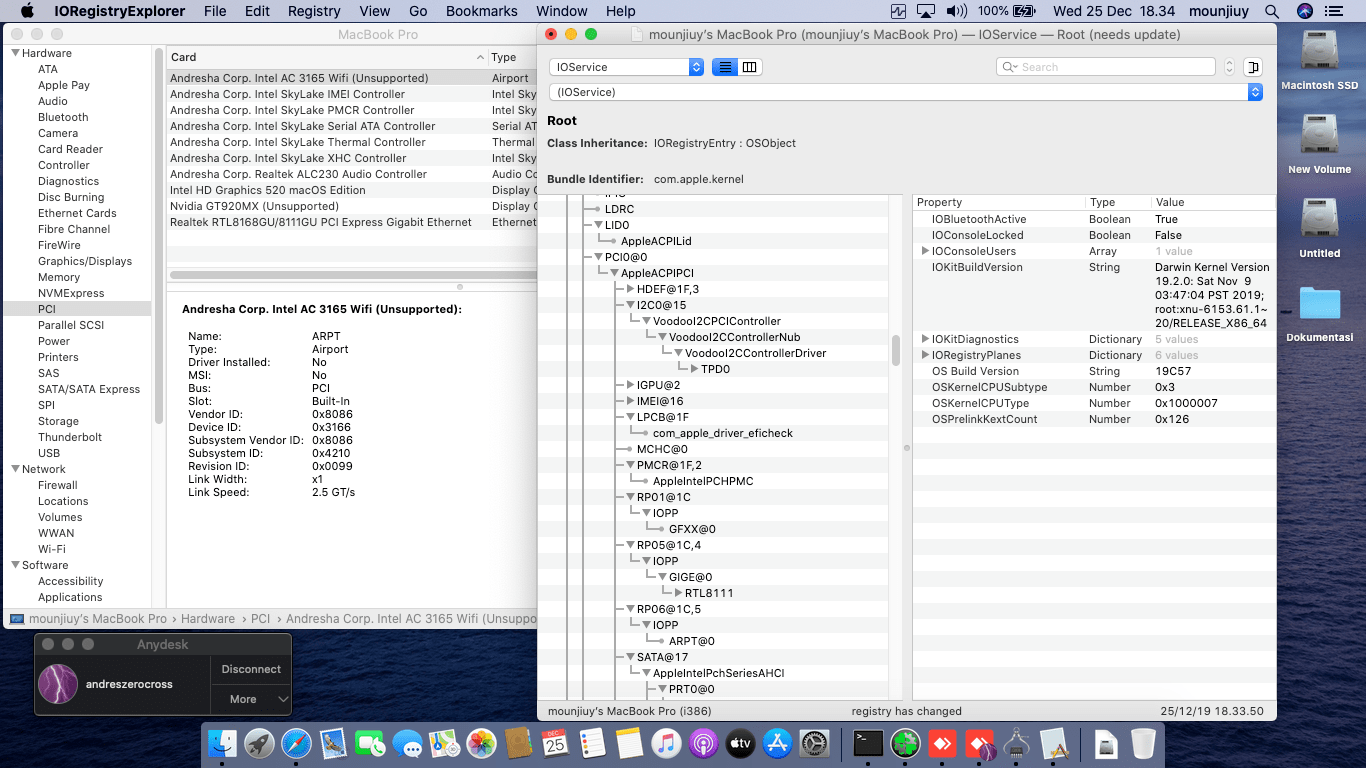Open the App Store from the Dock
Viewport: 1366px width, 768px height.
click(x=777, y=743)
